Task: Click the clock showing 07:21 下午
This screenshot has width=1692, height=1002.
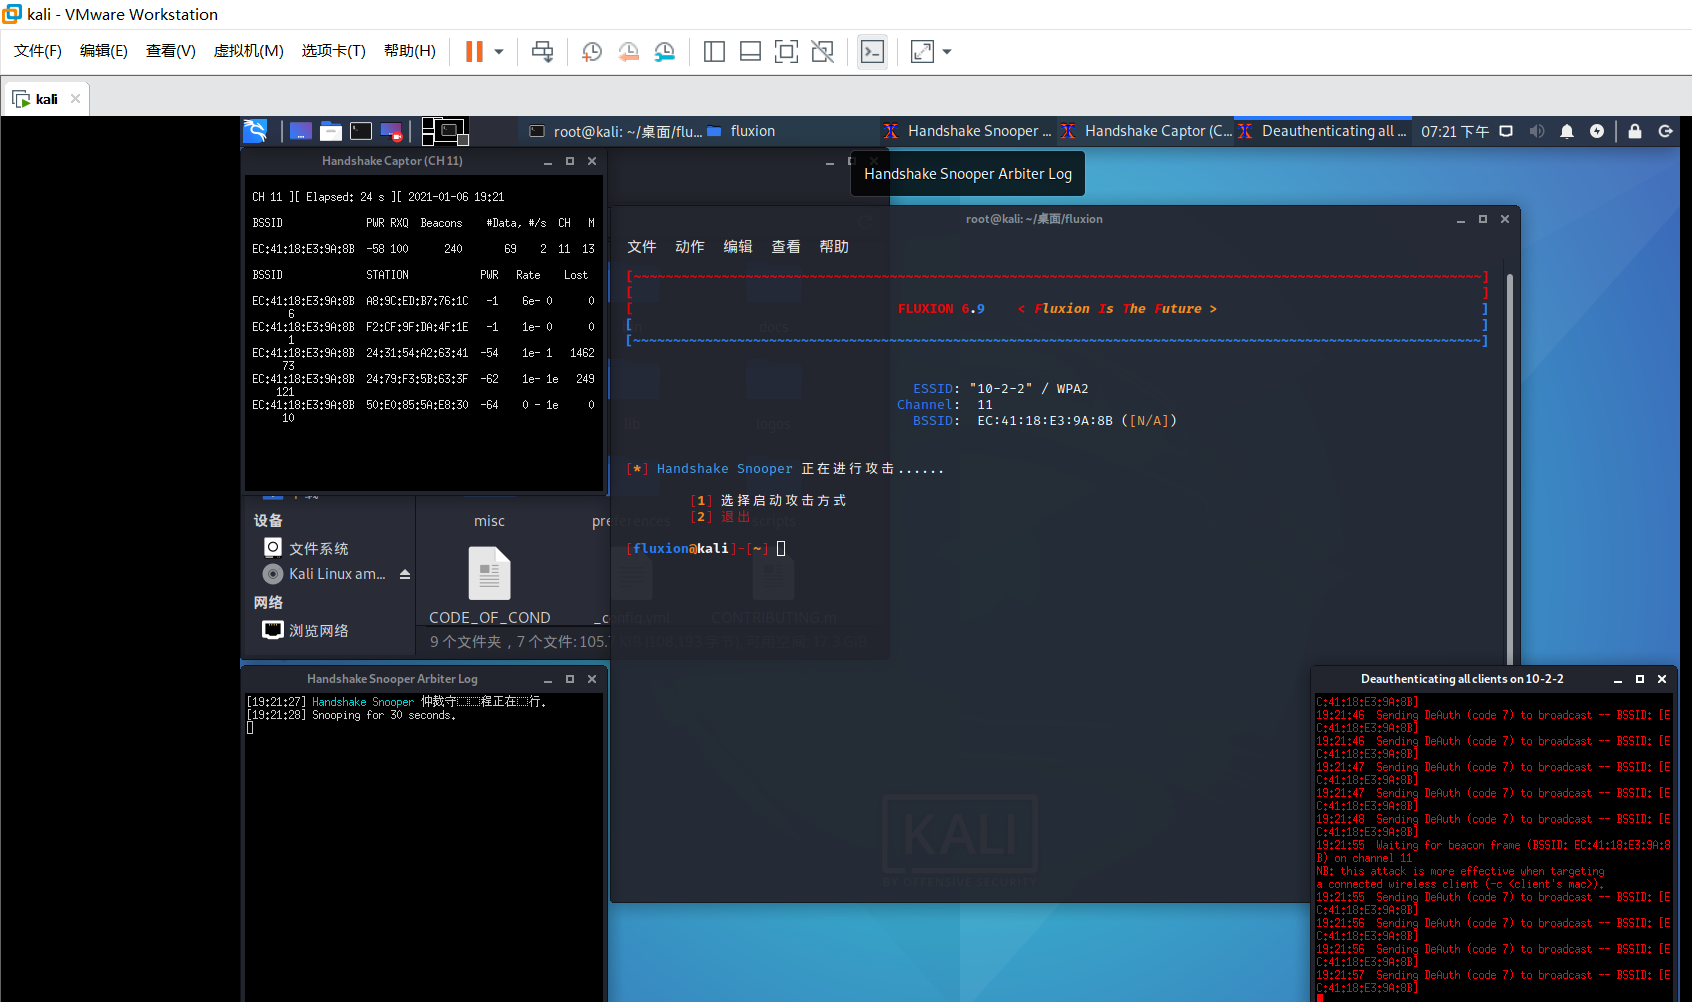Action: [1455, 132]
